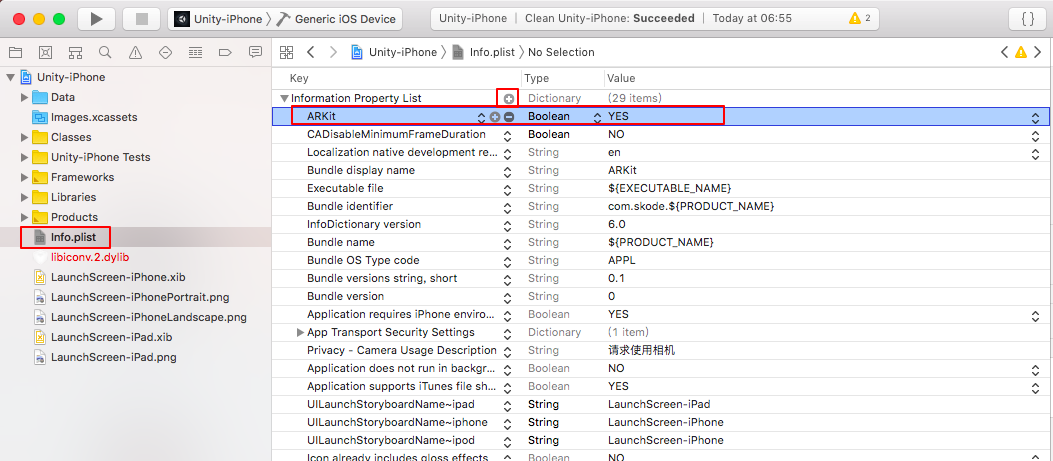The image size is (1053, 461).
Task: Expand App Transport Security Settings row
Action: point(300,333)
